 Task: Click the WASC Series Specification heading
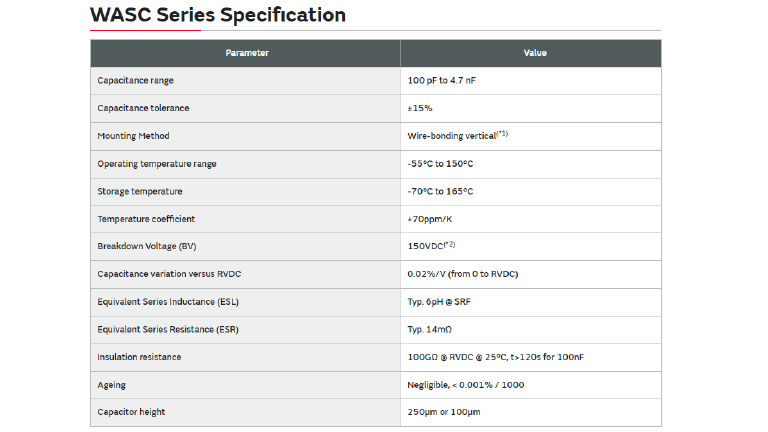(217, 15)
